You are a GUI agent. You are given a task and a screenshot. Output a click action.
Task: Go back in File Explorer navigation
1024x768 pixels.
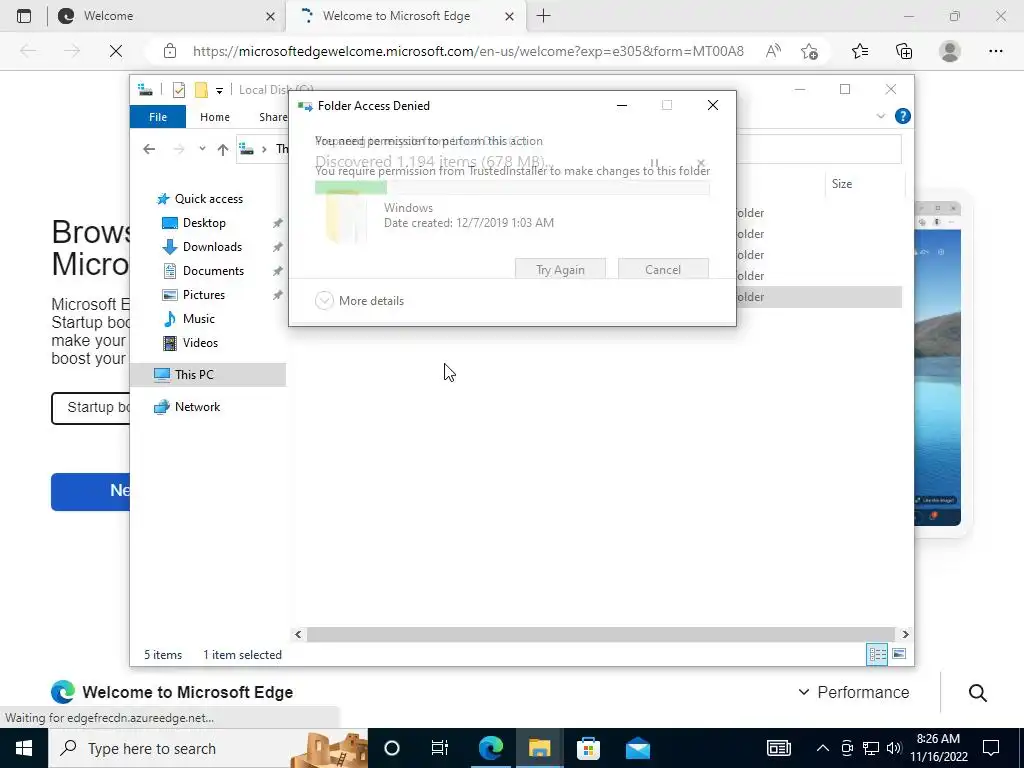[x=149, y=150]
